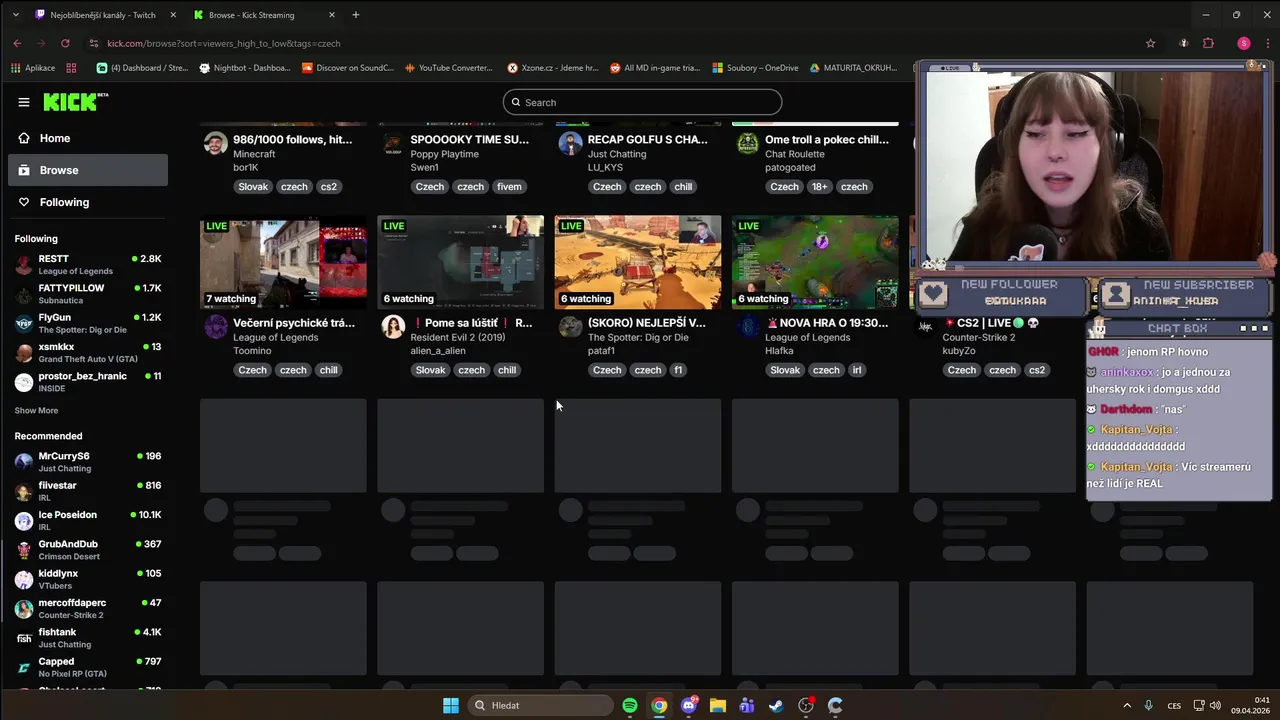The image size is (1280, 720).
Task: Click Toomino streamer avatar
Action: tap(216, 327)
